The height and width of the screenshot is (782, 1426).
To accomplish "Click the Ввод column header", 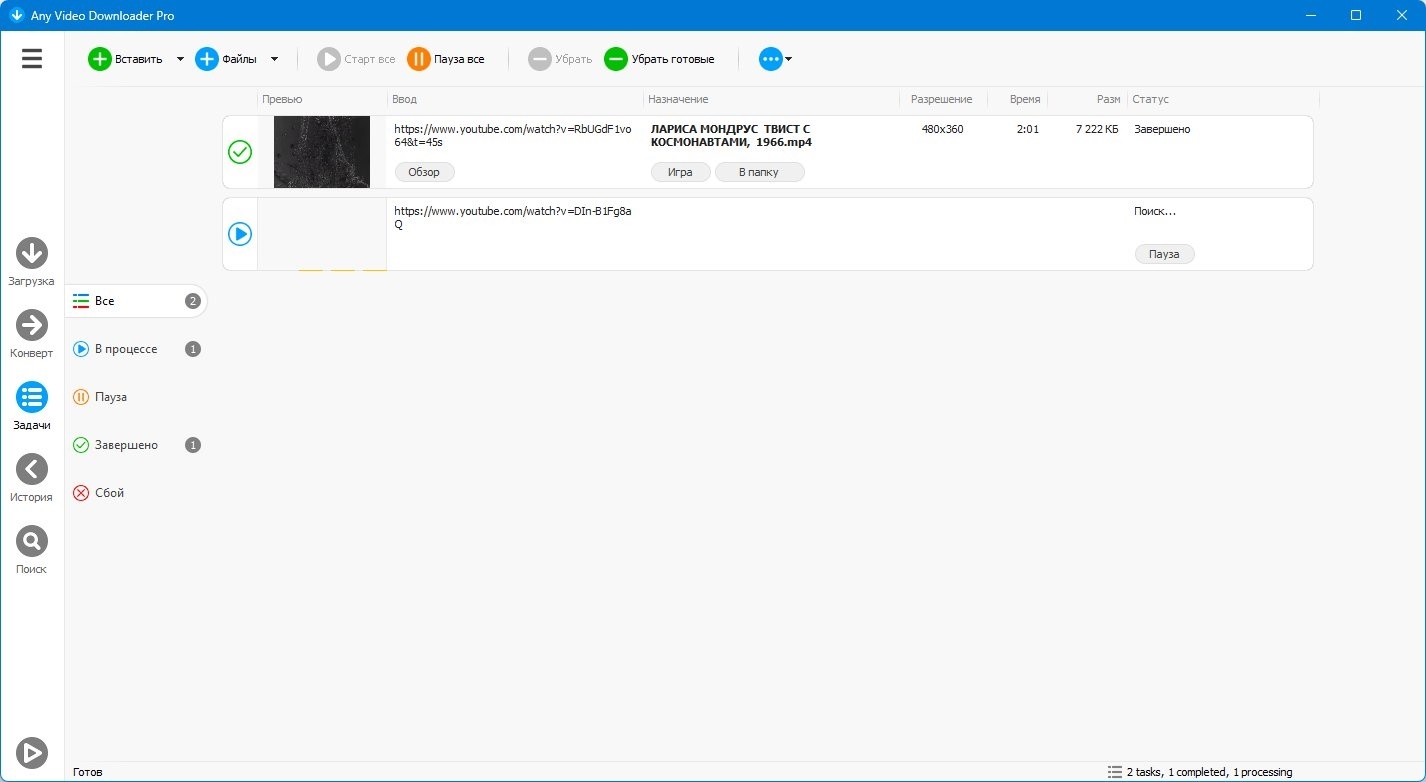I will point(515,99).
